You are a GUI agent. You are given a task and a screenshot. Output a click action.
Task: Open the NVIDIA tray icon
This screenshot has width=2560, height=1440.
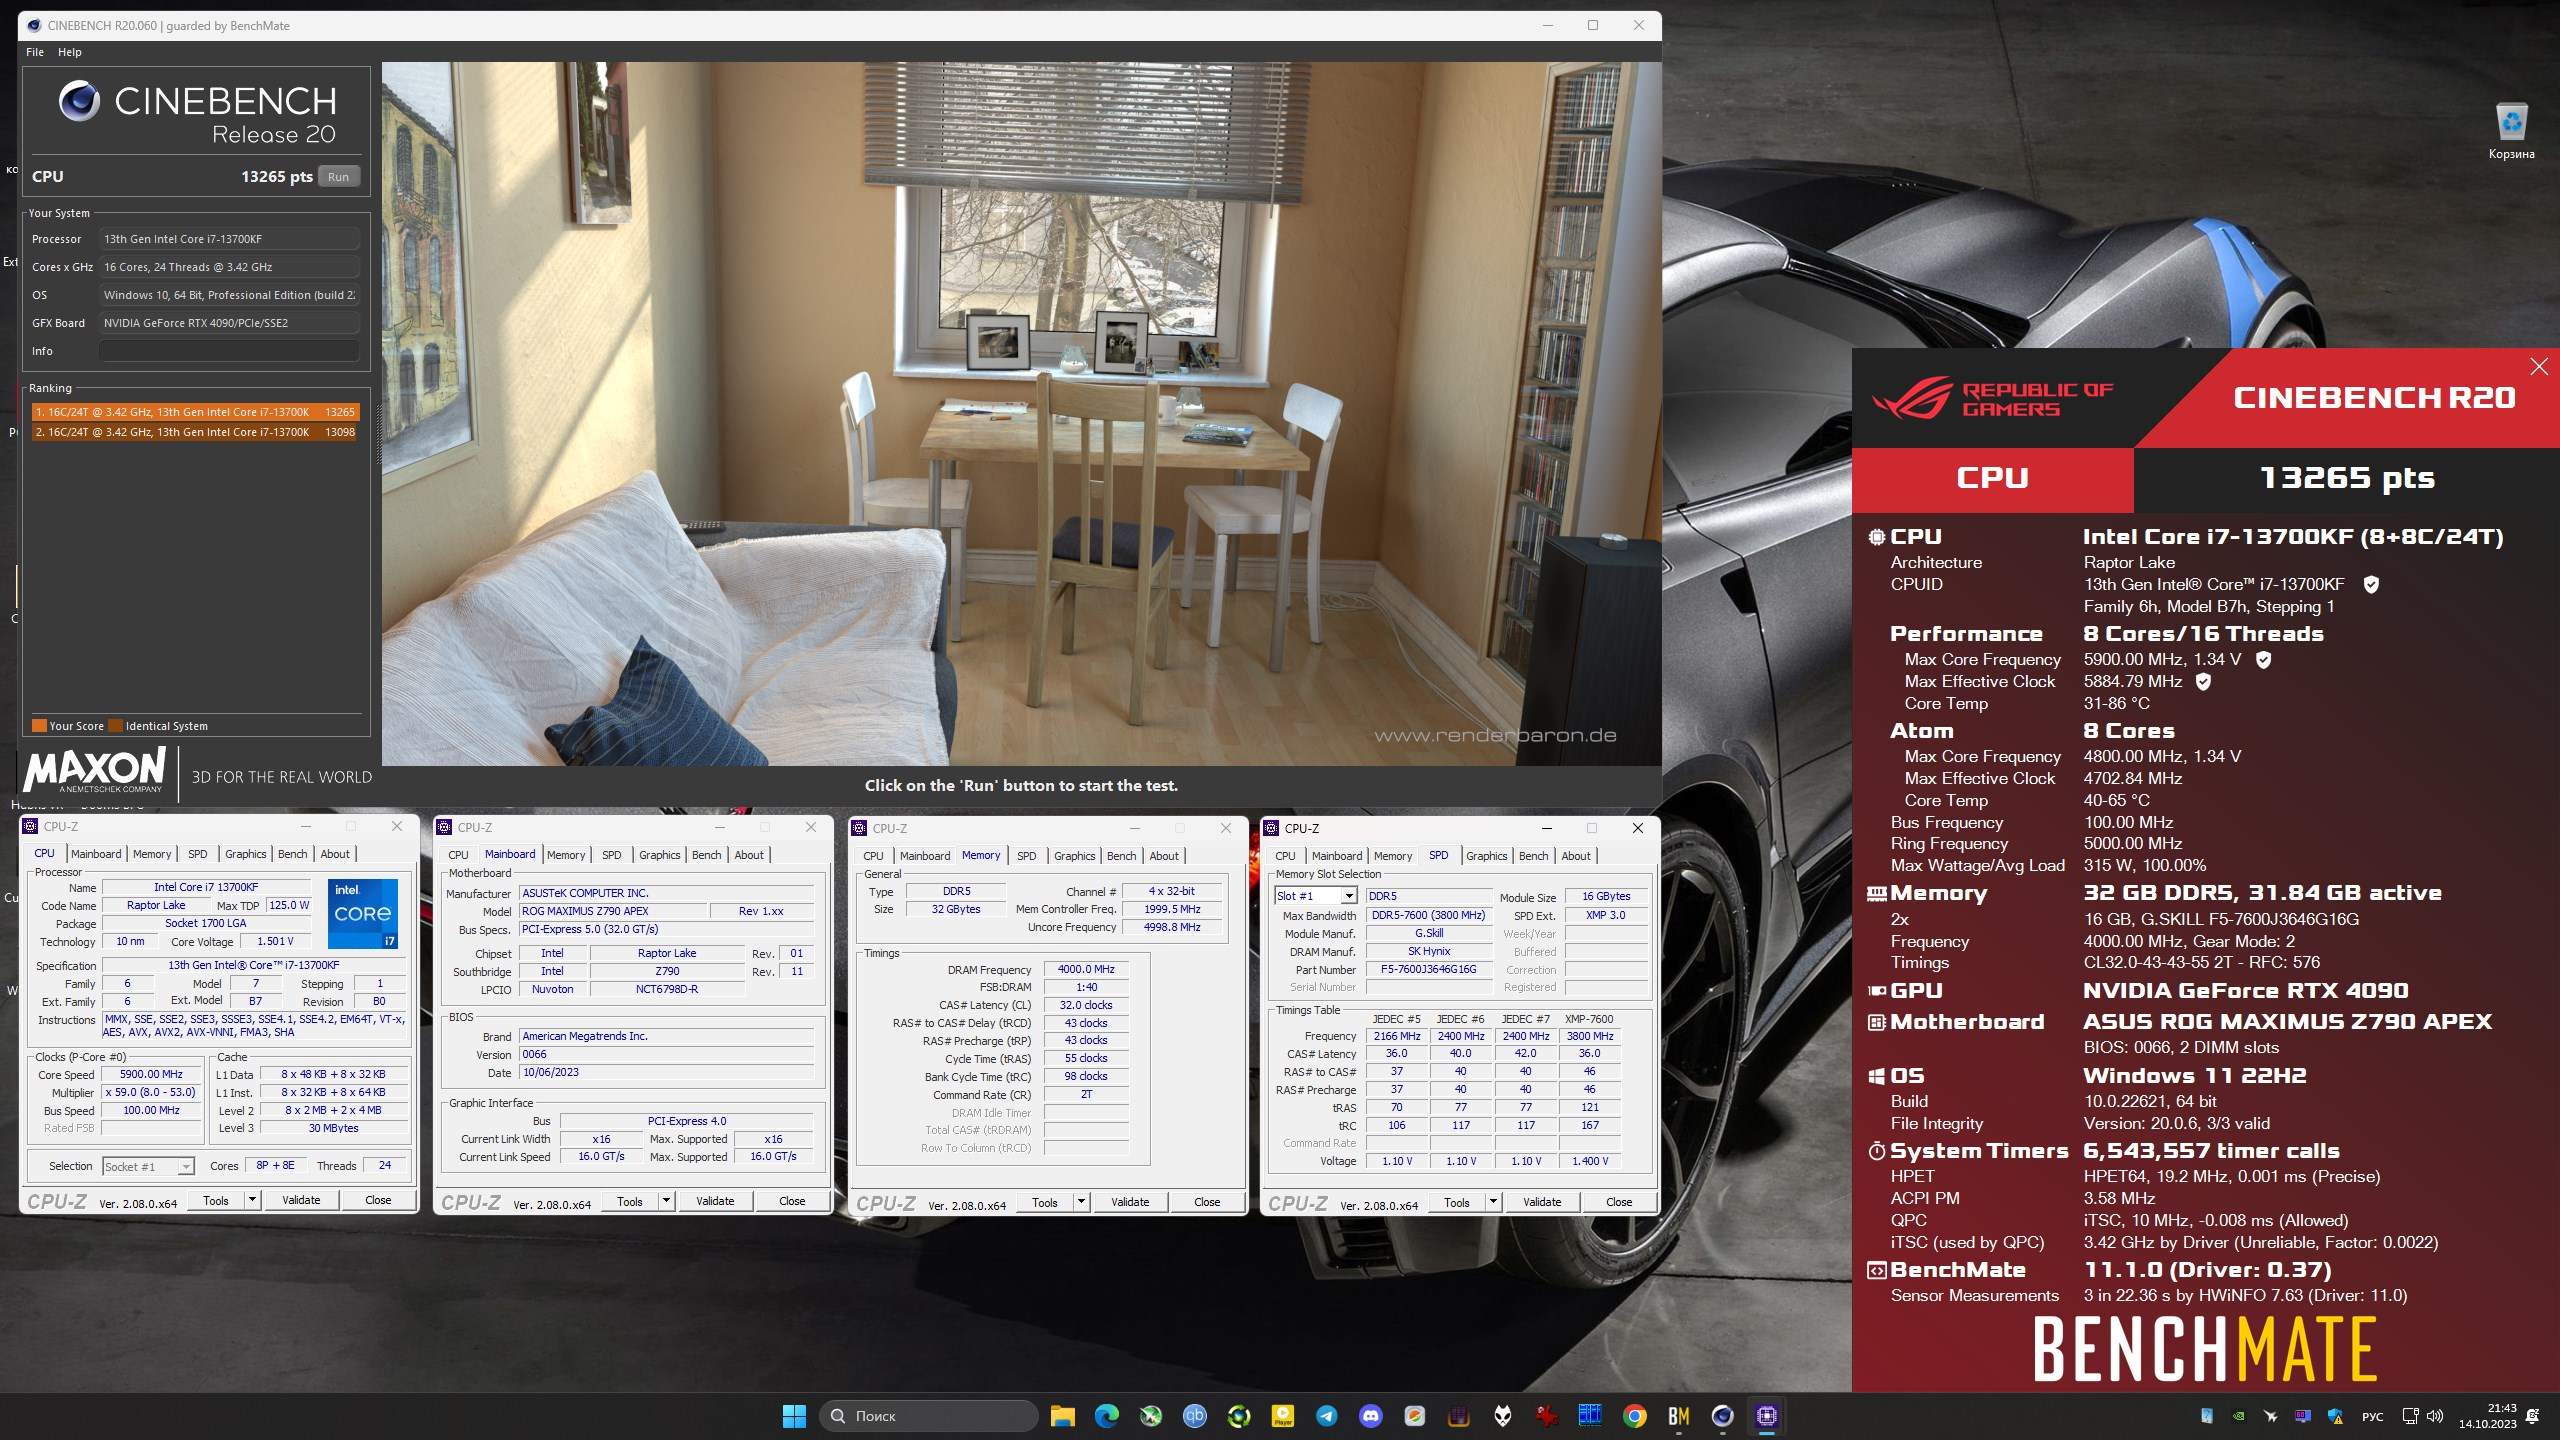(2238, 1416)
